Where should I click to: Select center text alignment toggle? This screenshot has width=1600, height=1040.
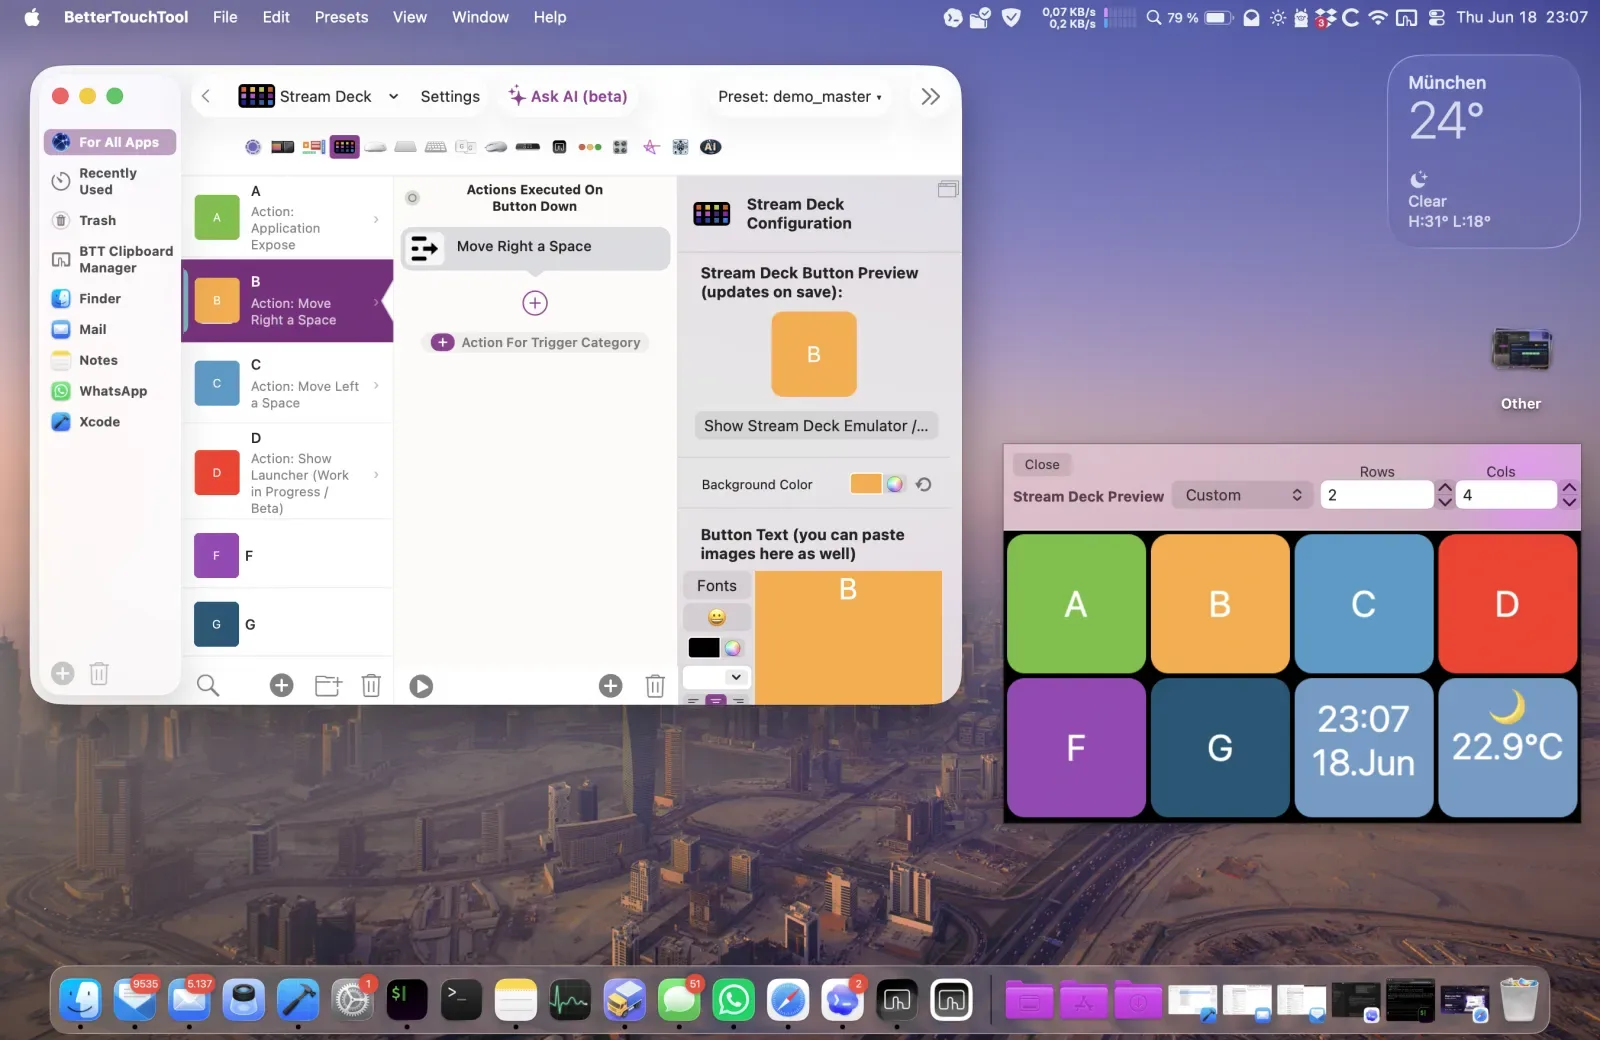tap(716, 700)
